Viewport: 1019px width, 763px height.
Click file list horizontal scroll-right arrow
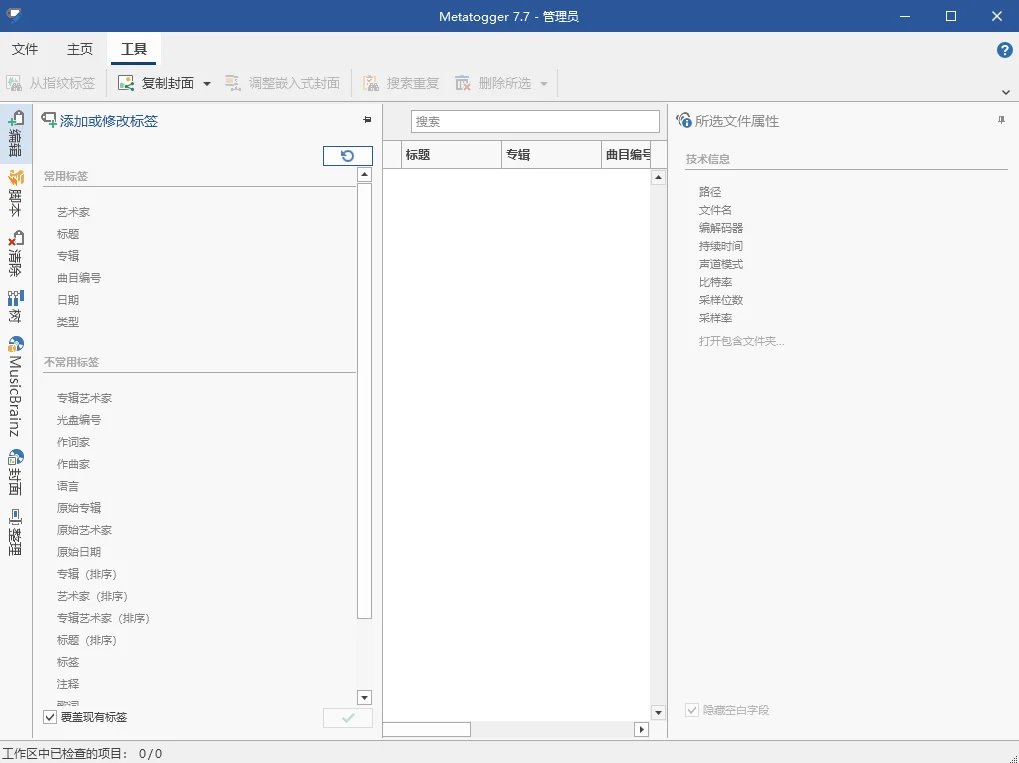[641, 729]
